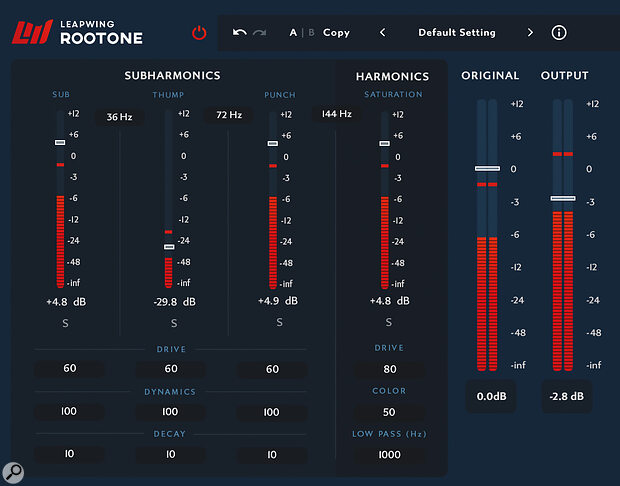Screen dimensions: 620x486
Task: Click the SUBHARMONICS section heading
Action: (x=172, y=76)
